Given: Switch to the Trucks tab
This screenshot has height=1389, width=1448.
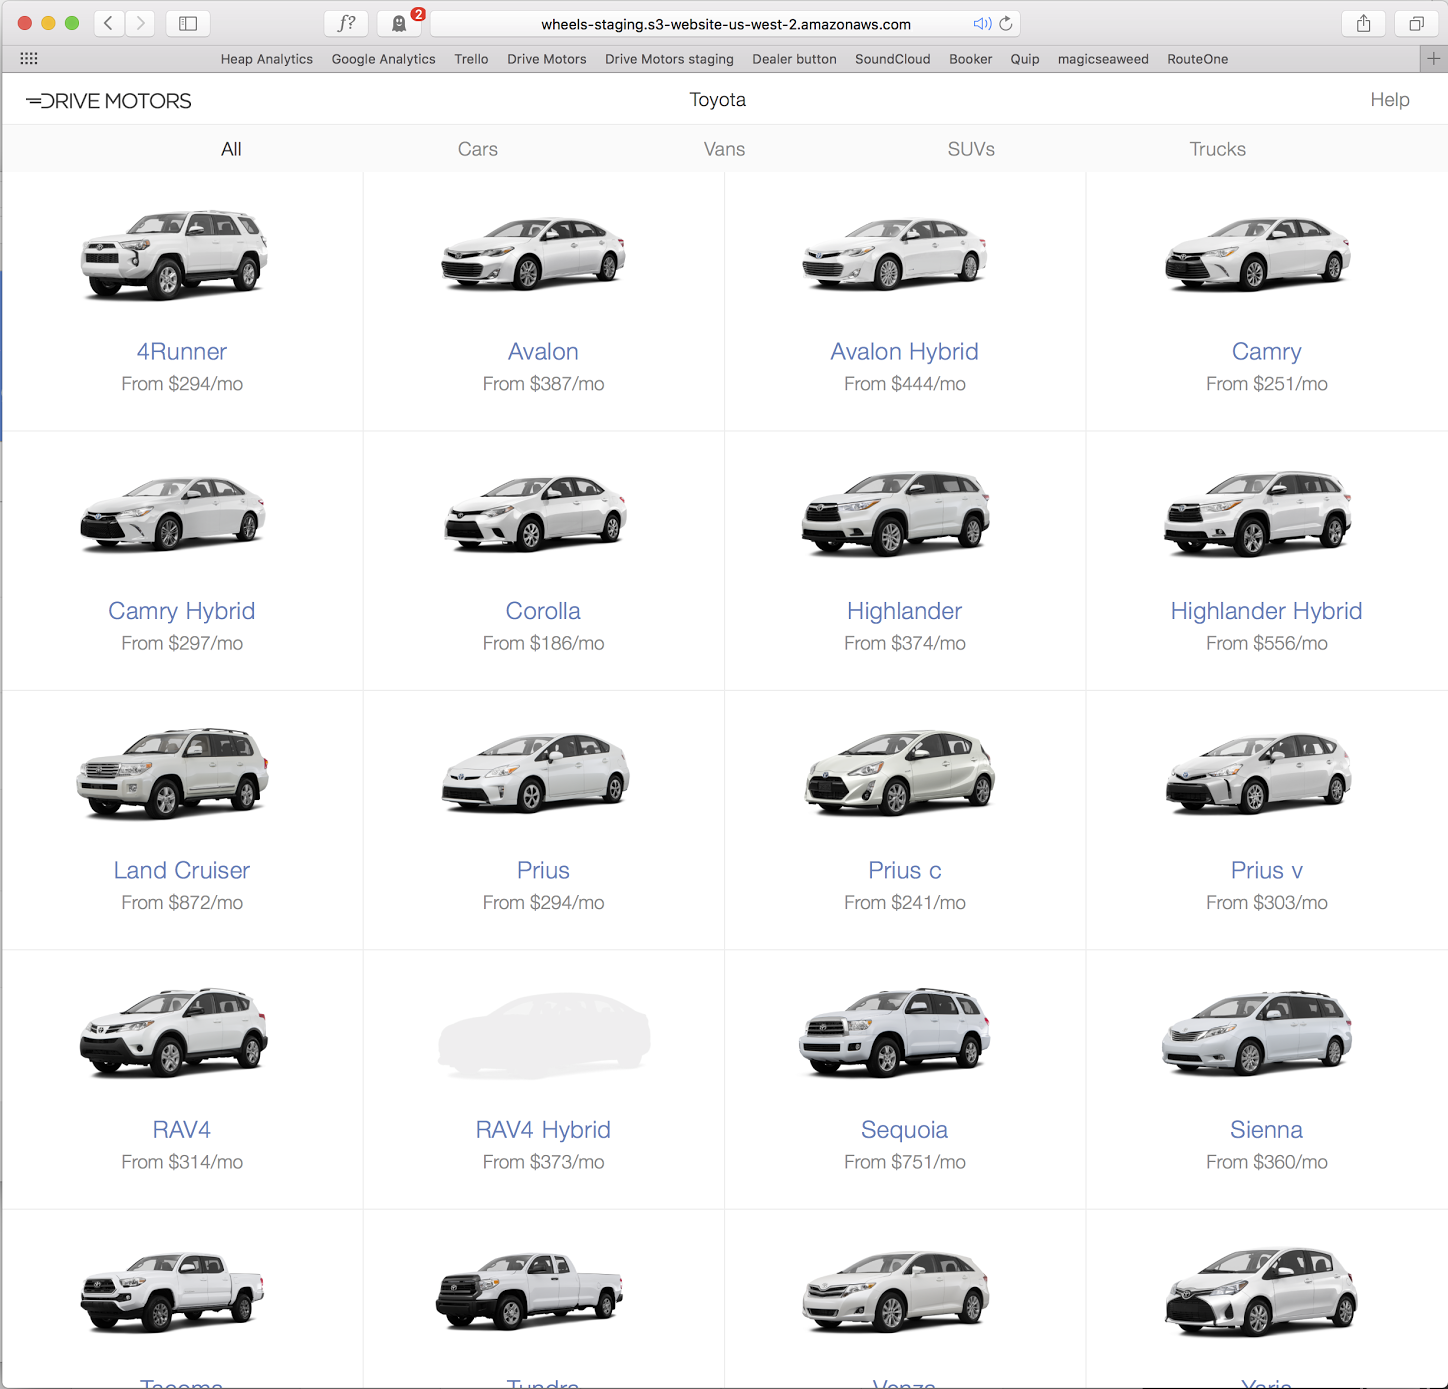Looking at the screenshot, I should (1217, 148).
